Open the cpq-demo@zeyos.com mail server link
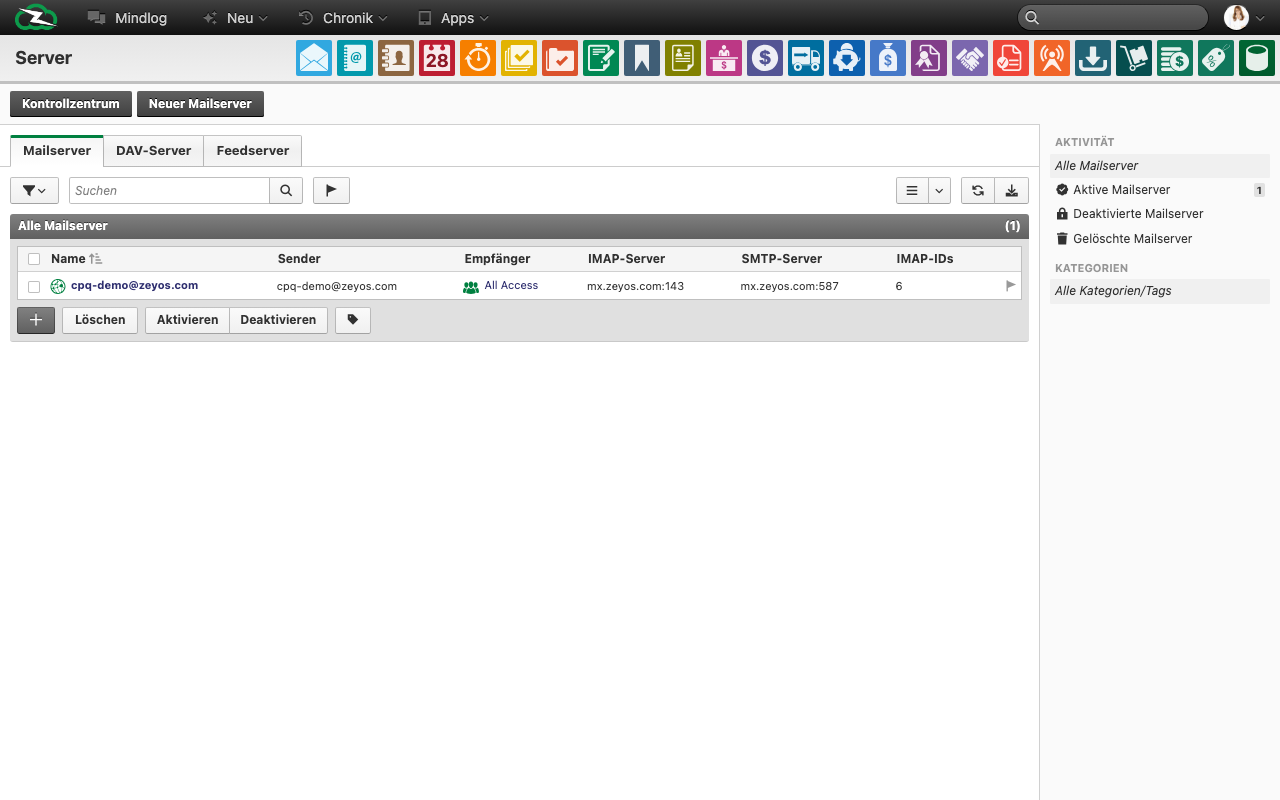This screenshot has height=800, width=1280. click(134, 285)
